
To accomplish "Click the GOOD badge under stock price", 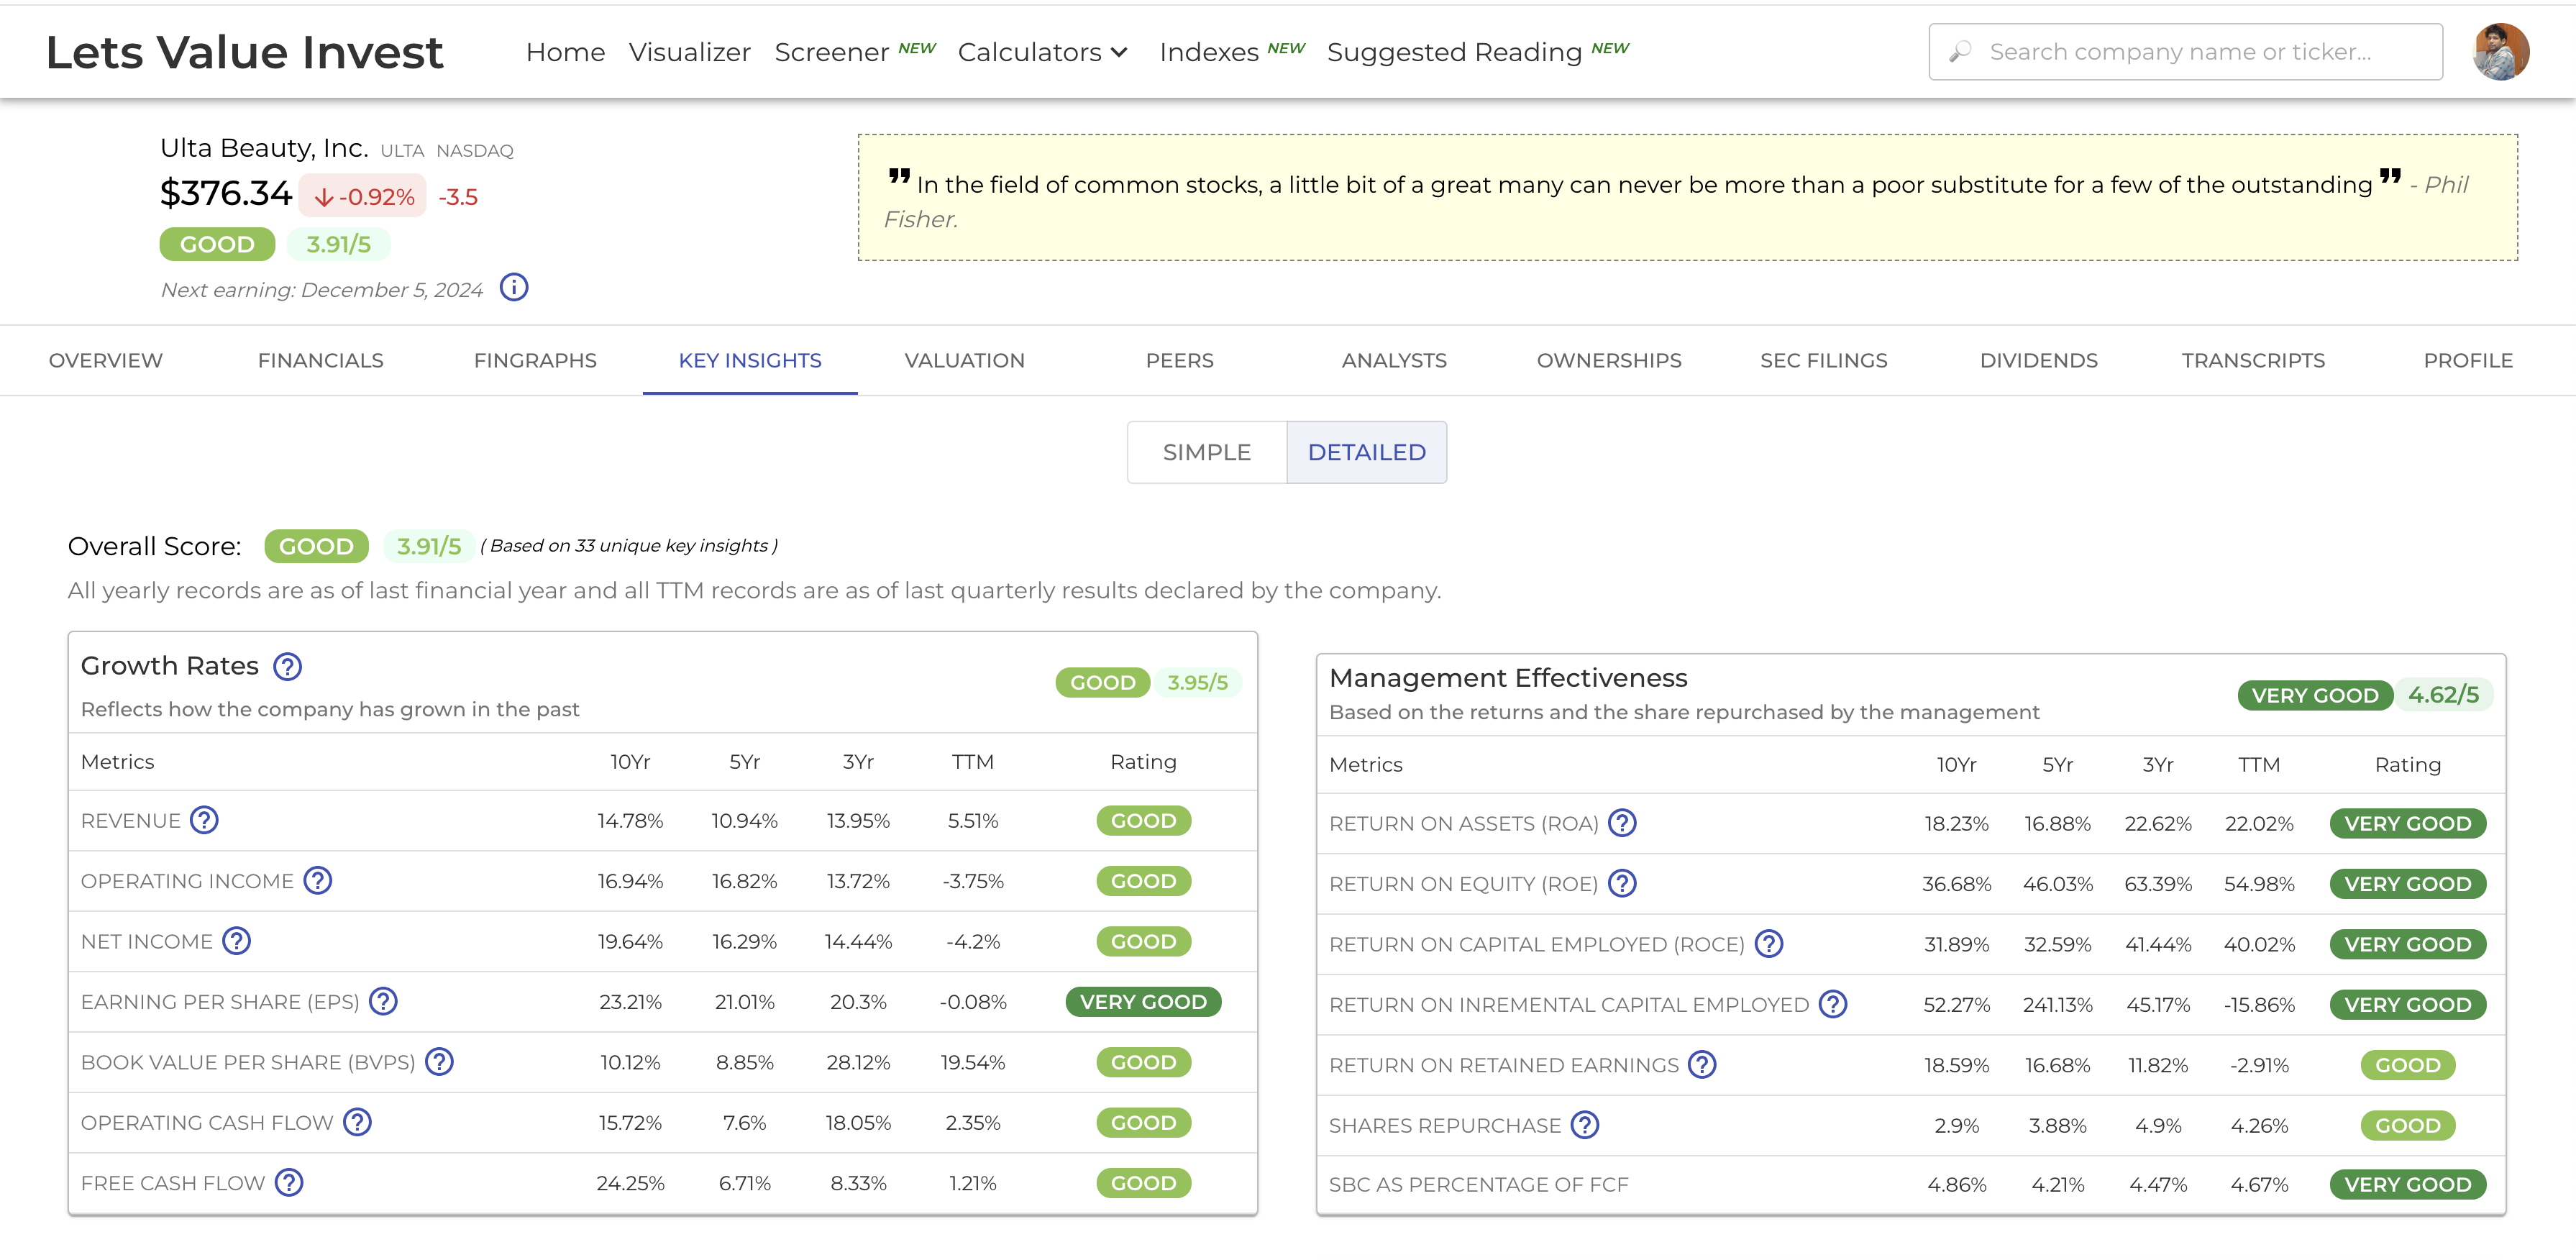I will click(x=217, y=244).
